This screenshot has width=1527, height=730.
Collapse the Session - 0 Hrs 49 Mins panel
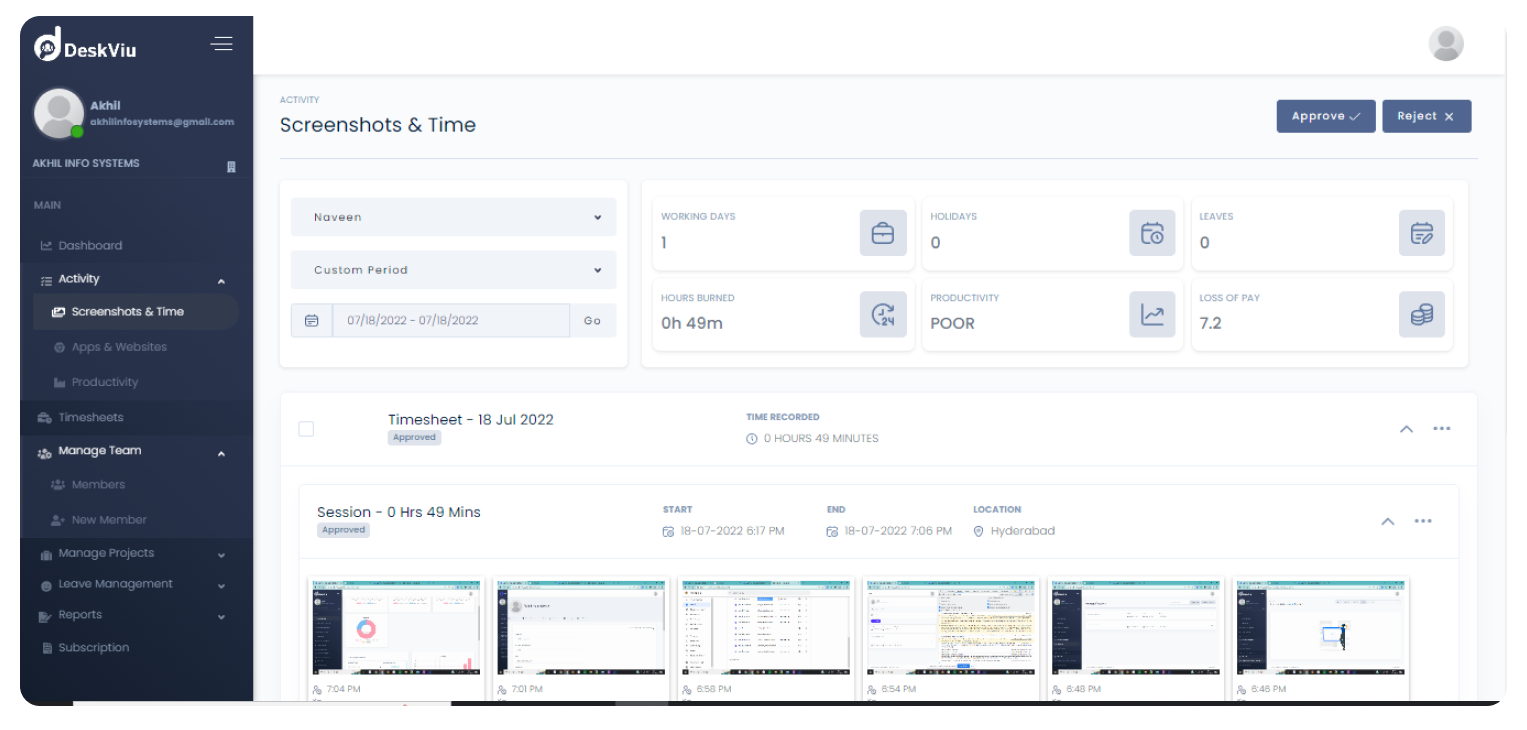[1388, 521]
